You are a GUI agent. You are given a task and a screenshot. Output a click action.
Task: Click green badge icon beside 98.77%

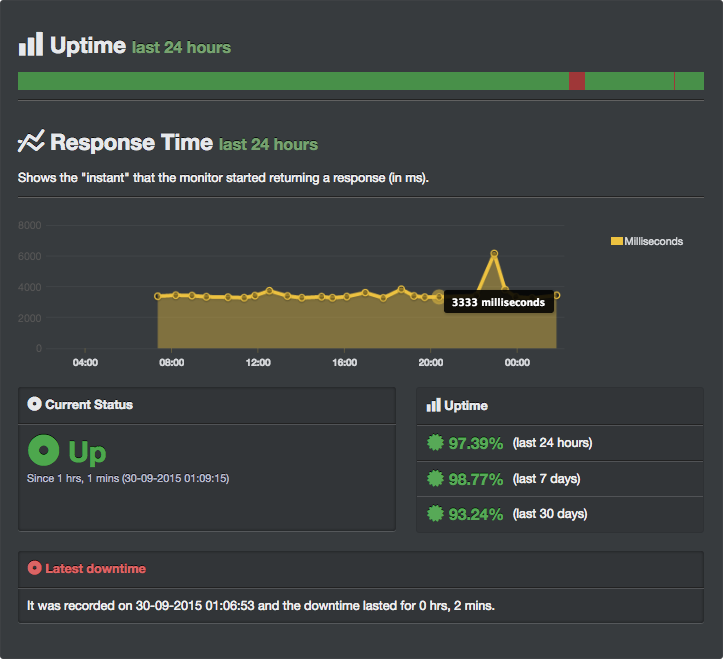[x=435, y=479]
